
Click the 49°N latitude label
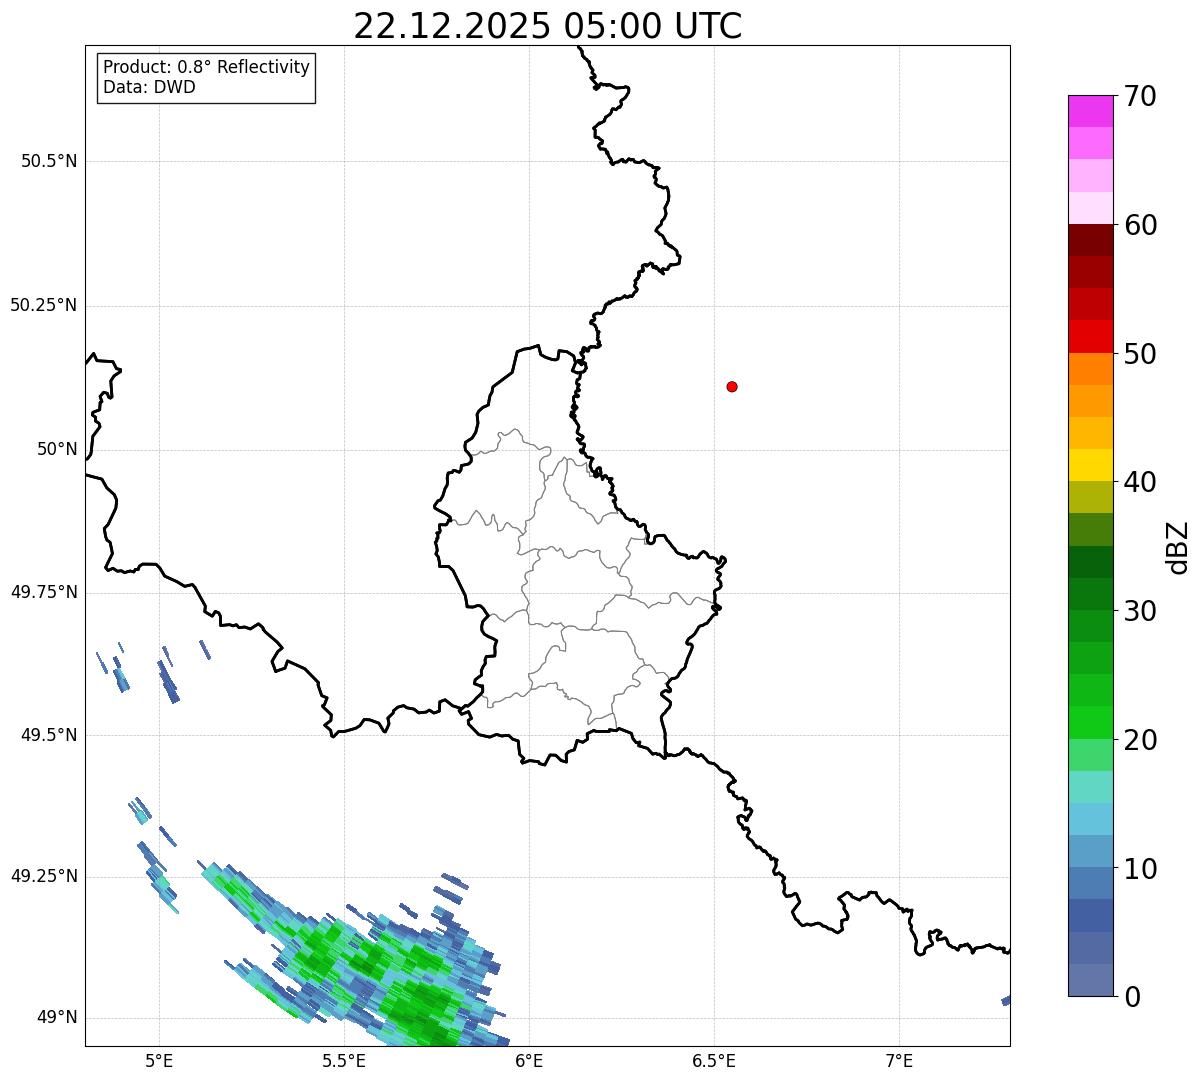pyautogui.click(x=57, y=1017)
